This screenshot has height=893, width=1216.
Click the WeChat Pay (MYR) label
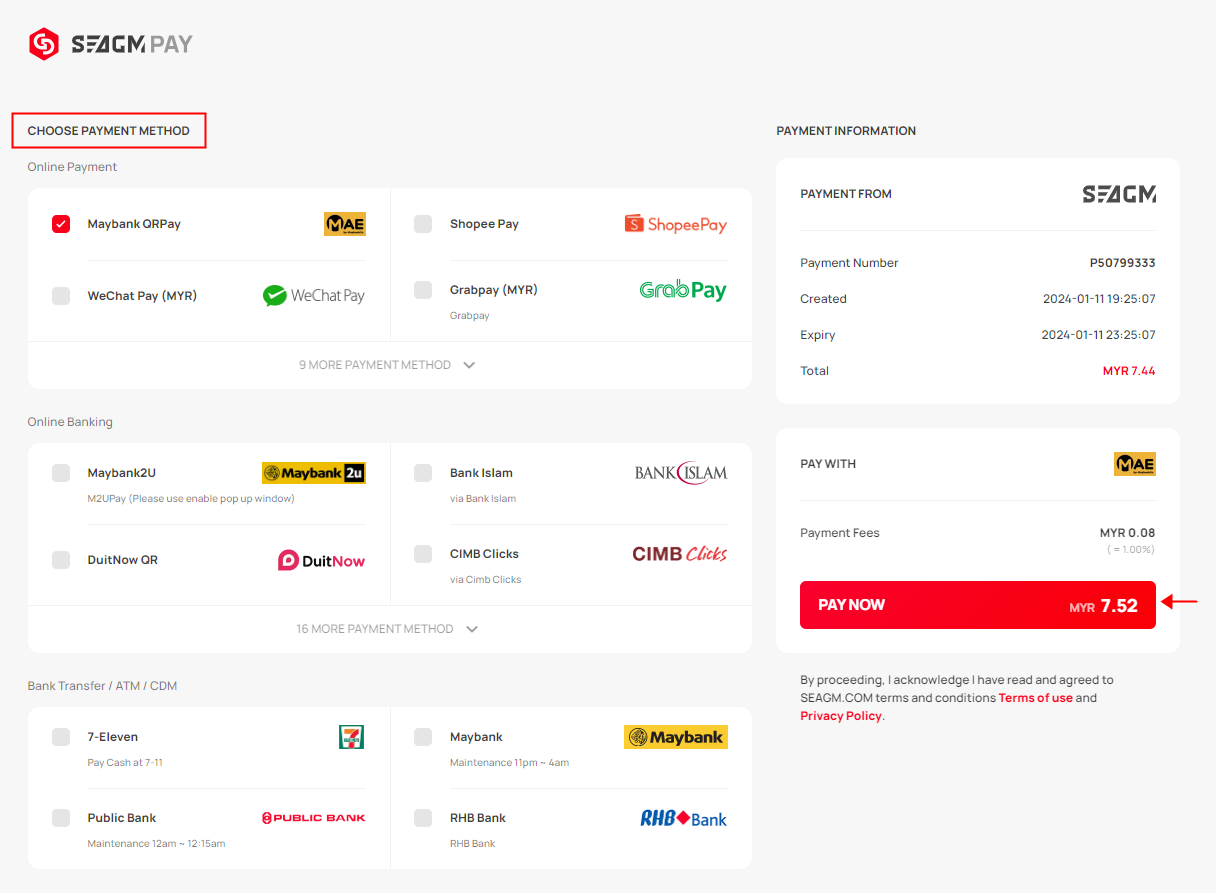click(142, 296)
